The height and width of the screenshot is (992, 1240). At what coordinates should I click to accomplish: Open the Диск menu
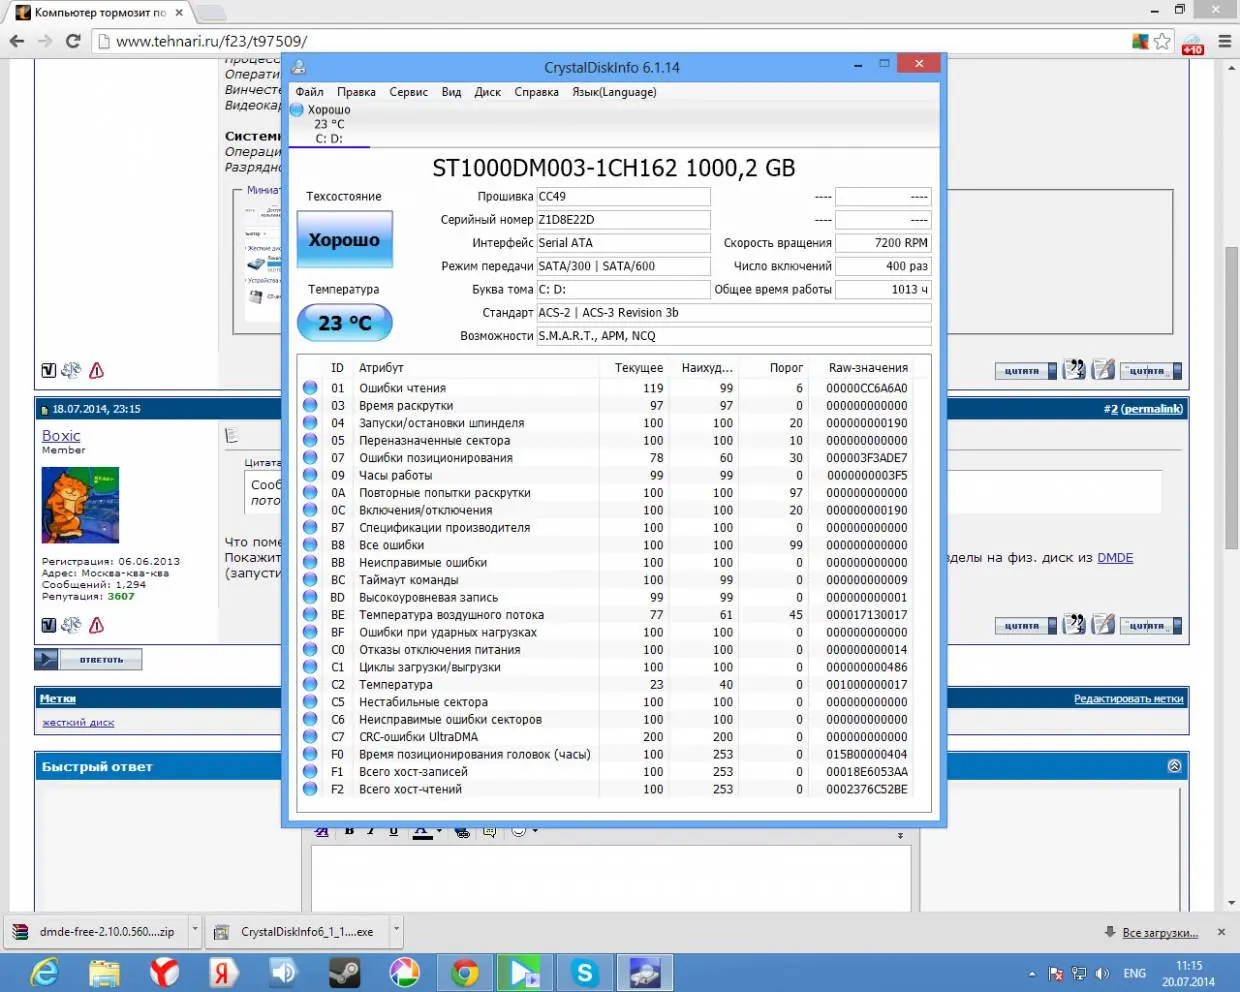pyautogui.click(x=487, y=92)
